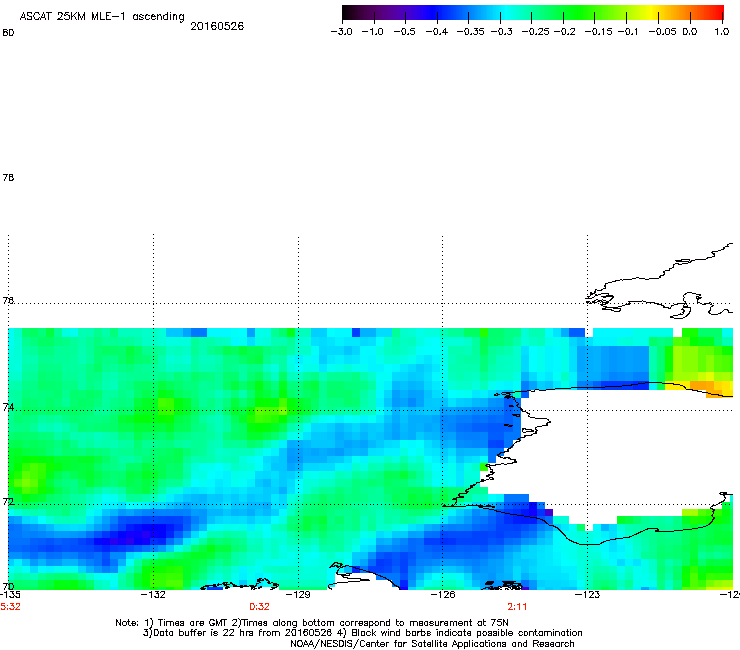Image resolution: width=740 pixels, height=650 pixels.
Task: Click the red end of the color scale
Action: (717, 13)
